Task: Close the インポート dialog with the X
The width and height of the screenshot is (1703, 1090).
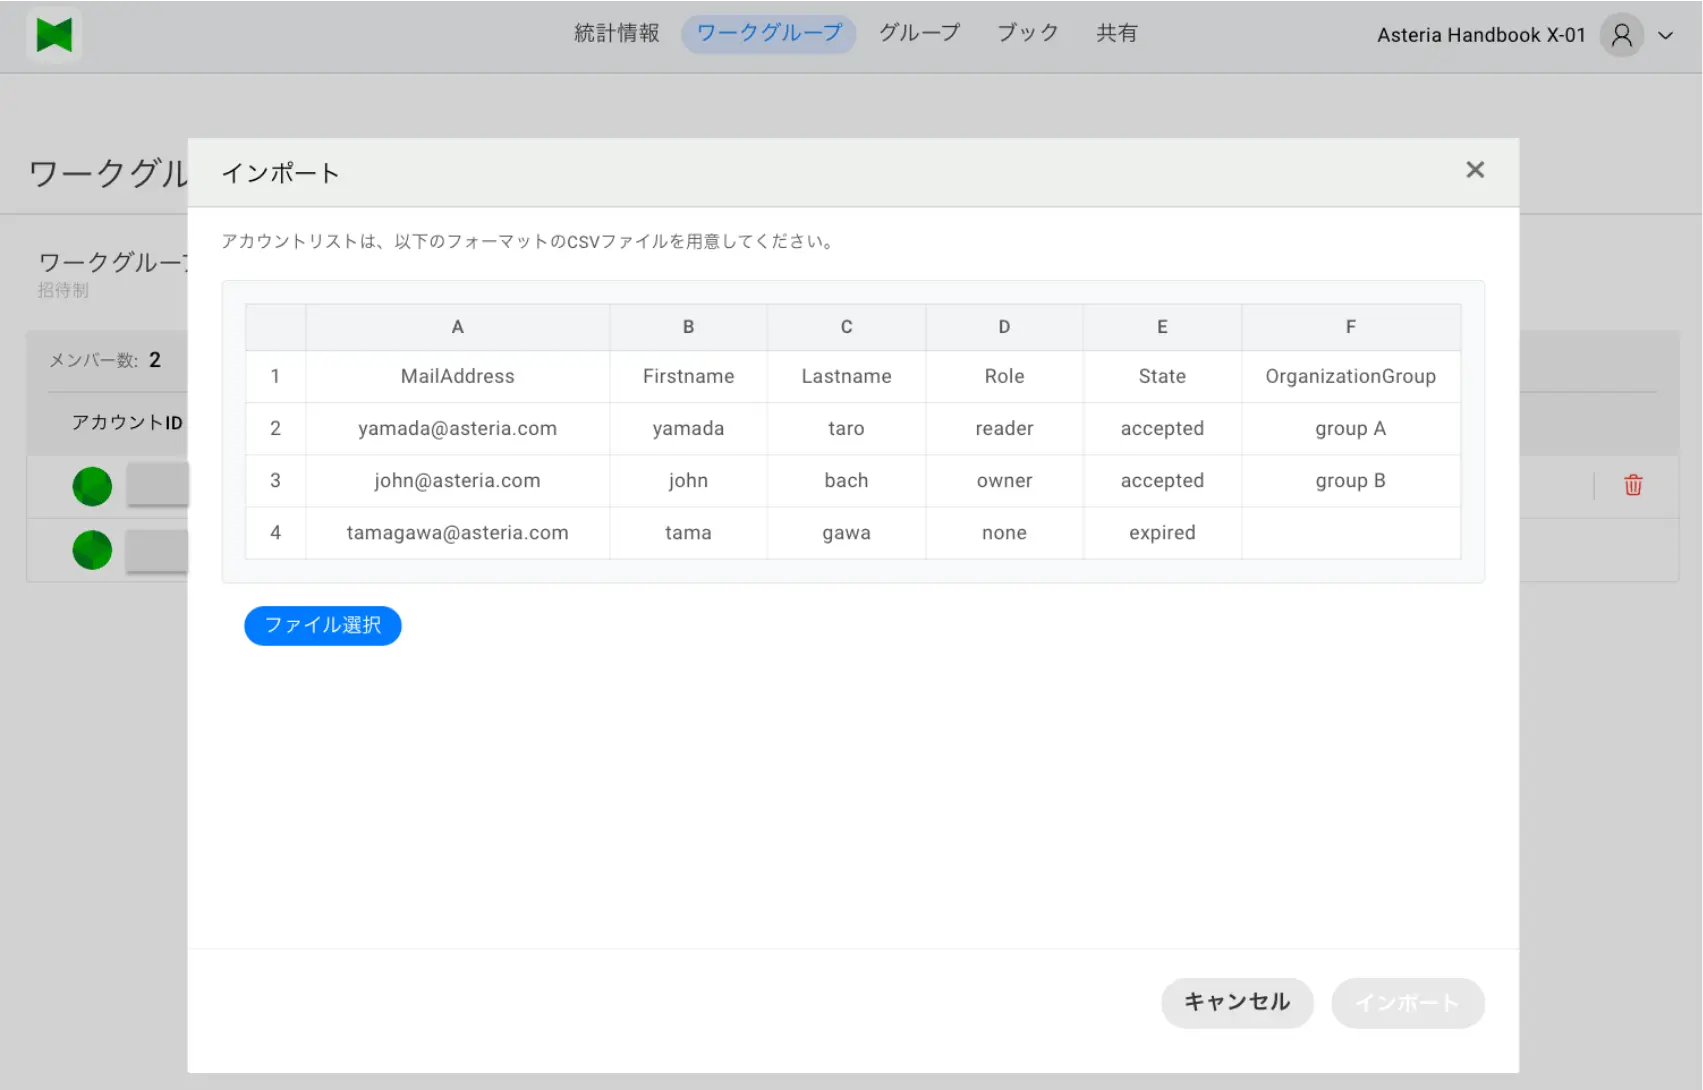Action: pyautogui.click(x=1475, y=170)
